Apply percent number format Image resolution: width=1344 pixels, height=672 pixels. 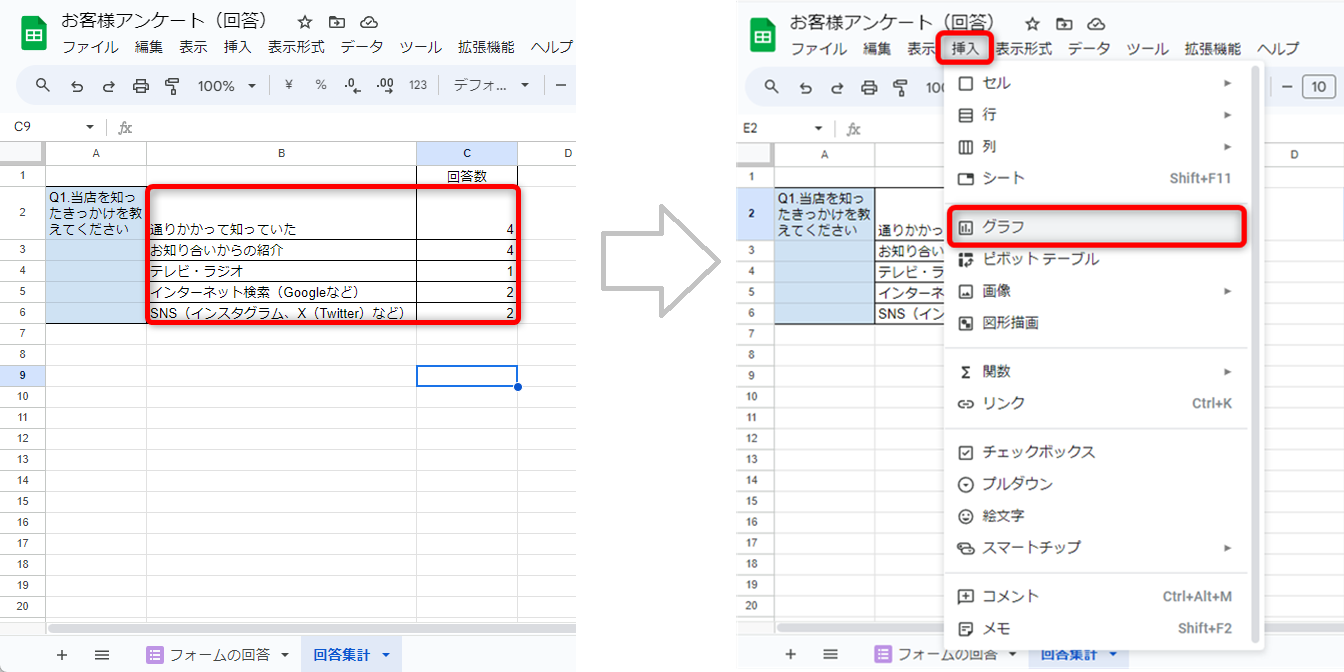coord(319,86)
